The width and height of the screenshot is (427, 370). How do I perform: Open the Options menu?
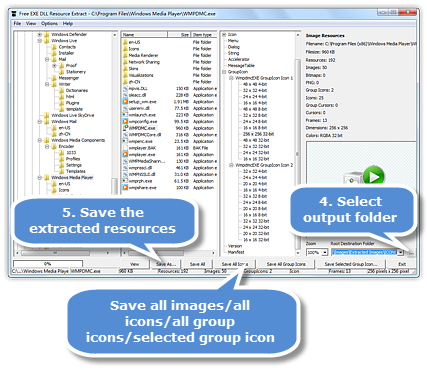(x=49, y=23)
